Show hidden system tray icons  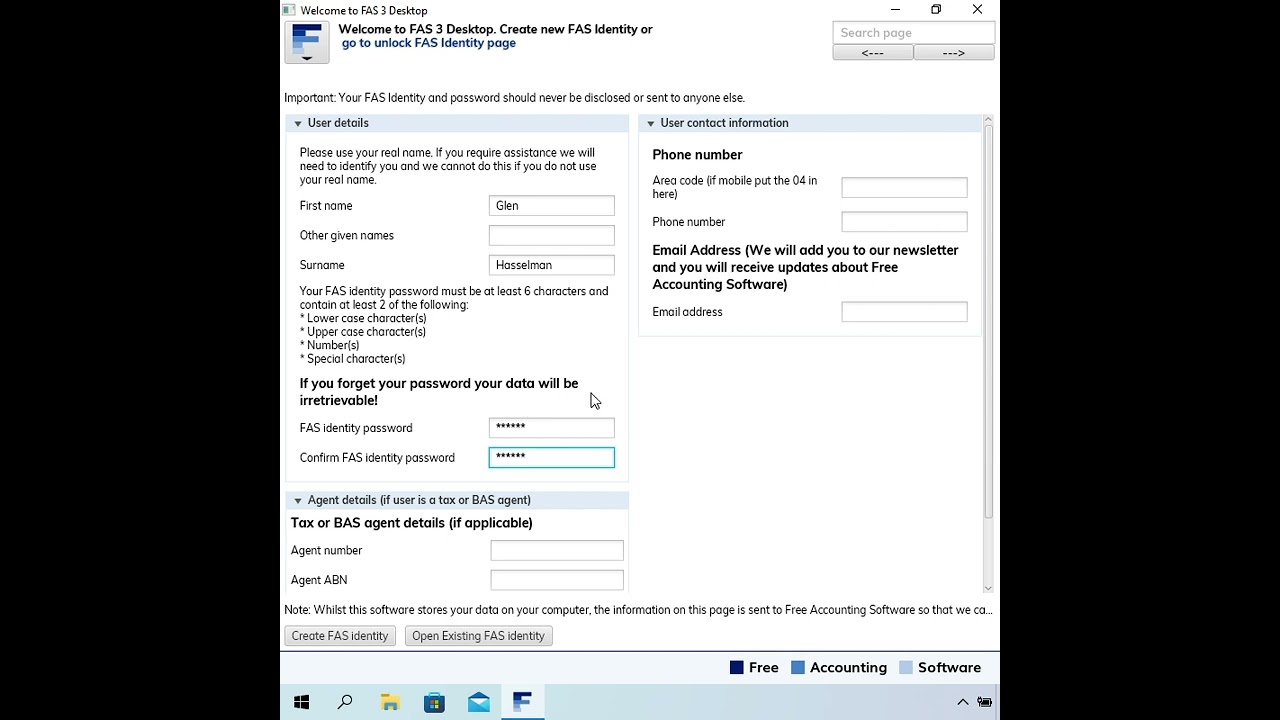click(x=963, y=702)
